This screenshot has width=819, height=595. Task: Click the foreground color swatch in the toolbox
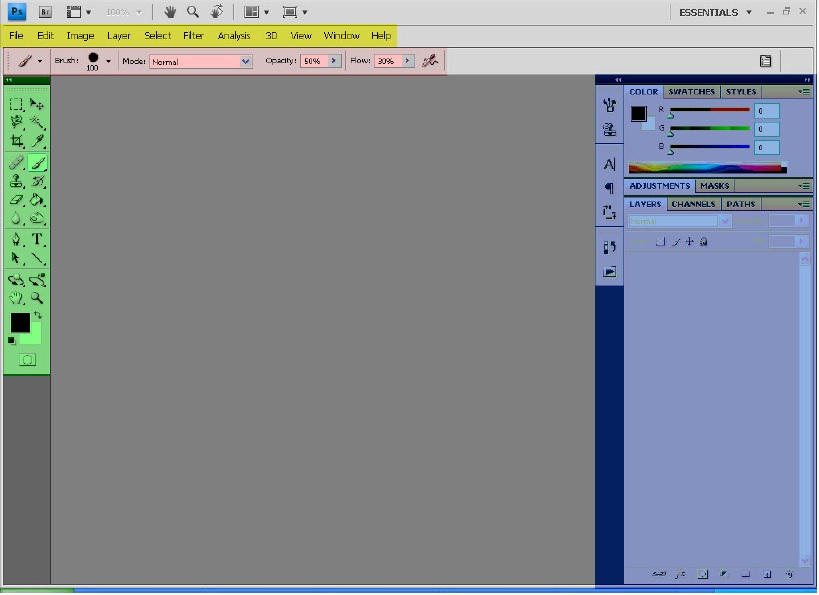click(x=20, y=323)
